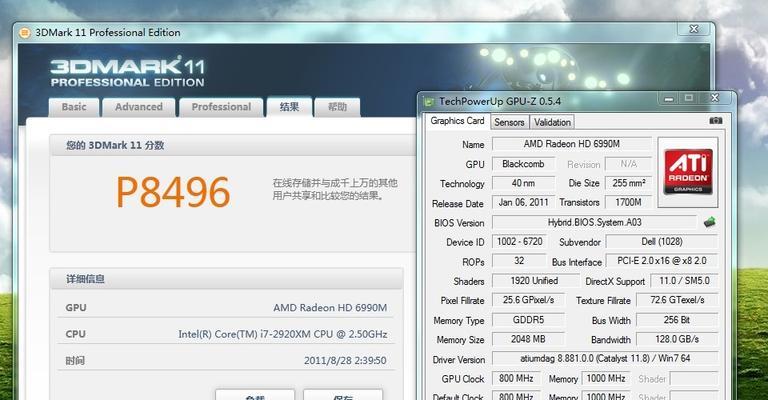
Task: Switch to the Sensors tab
Action: pyautogui.click(x=509, y=122)
